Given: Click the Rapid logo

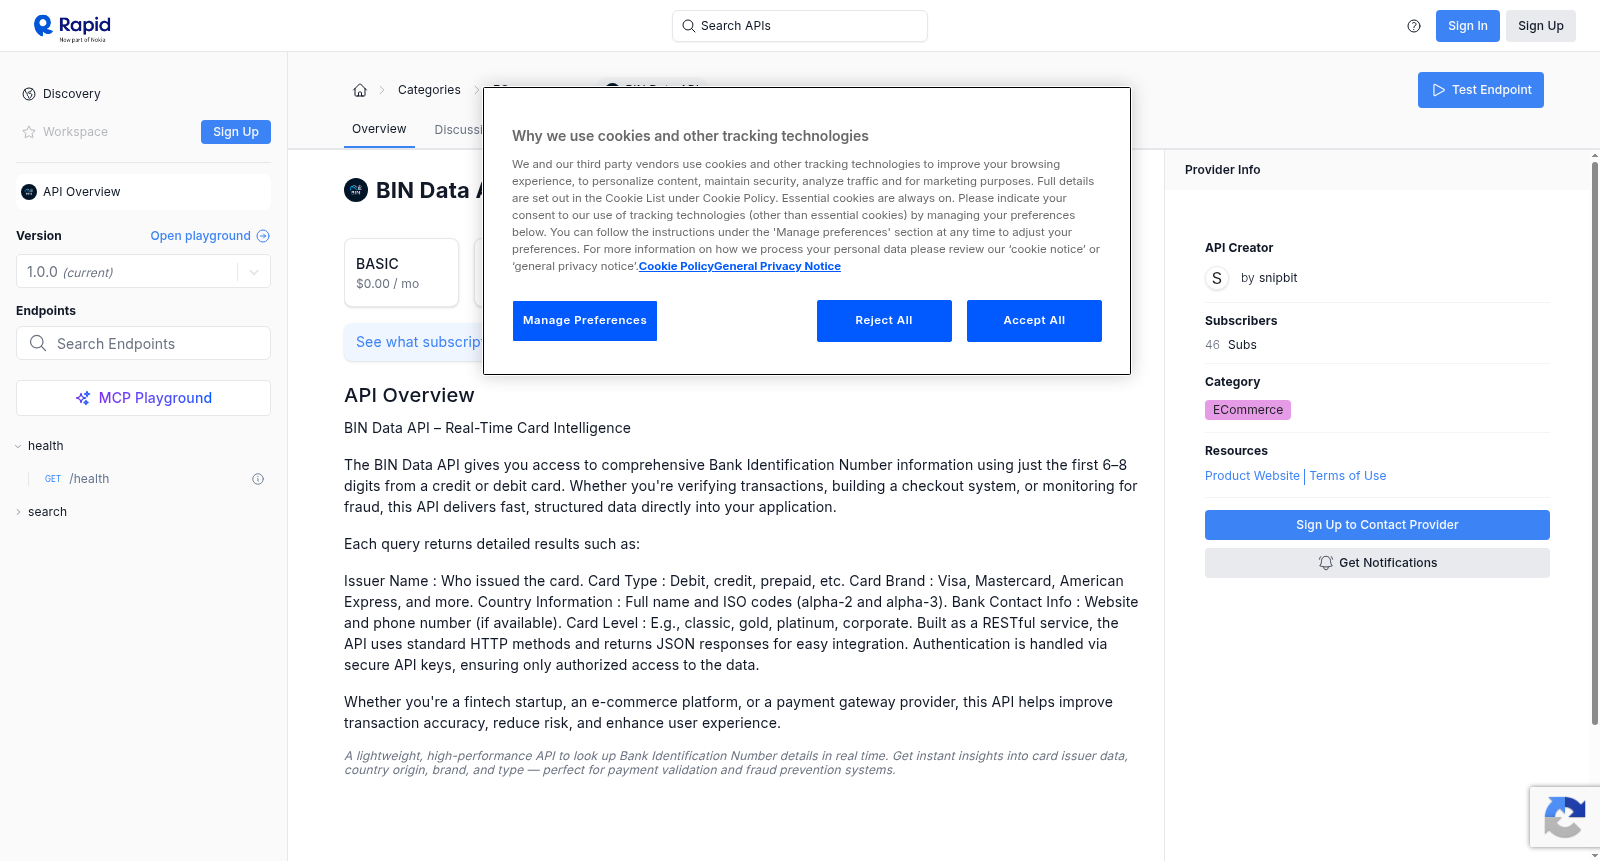Looking at the screenshot, I should [72, 27].
